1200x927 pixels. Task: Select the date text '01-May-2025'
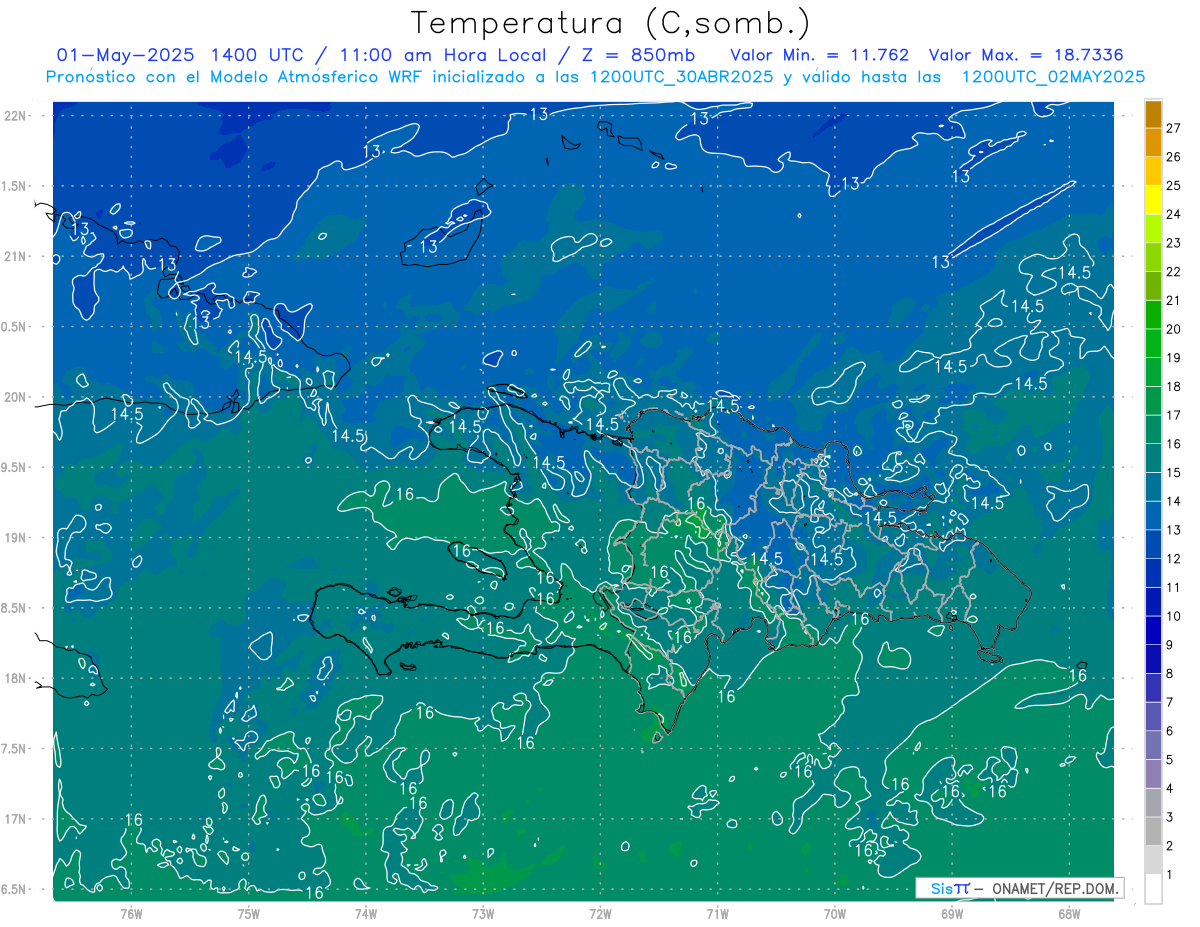tap(127, 55)
